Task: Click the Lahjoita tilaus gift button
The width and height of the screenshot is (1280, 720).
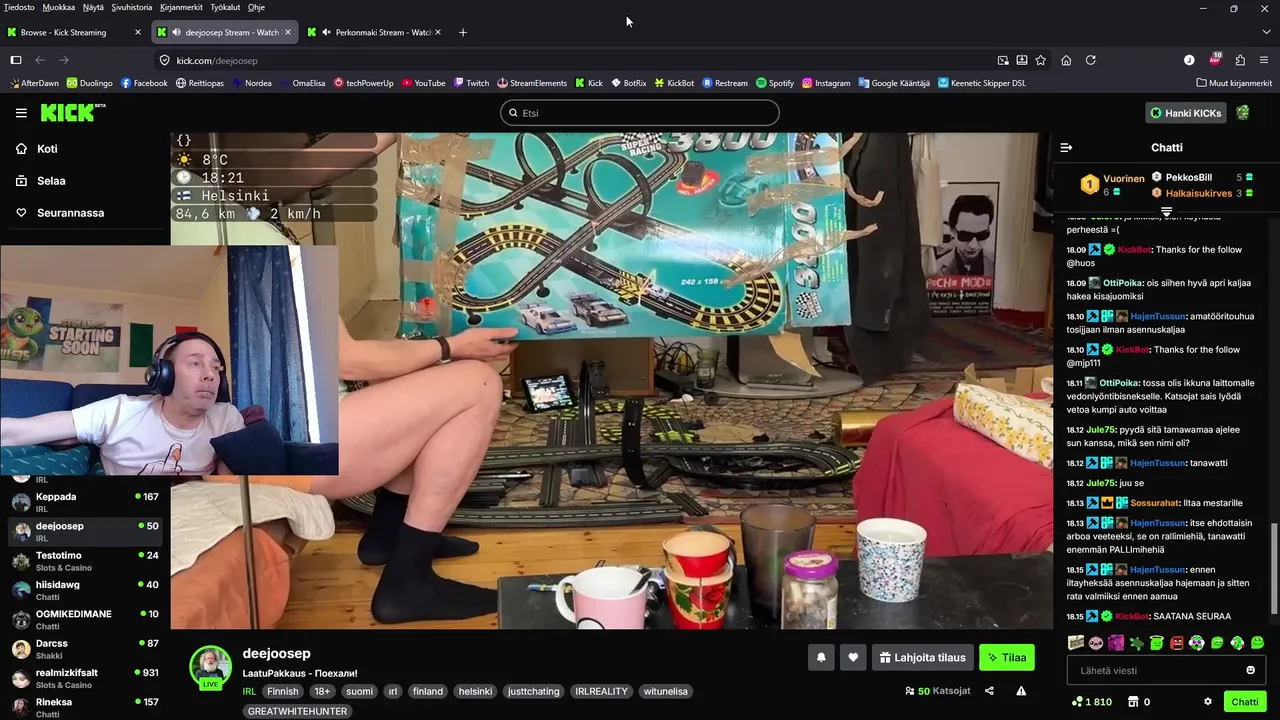Action: coord(923,657)
